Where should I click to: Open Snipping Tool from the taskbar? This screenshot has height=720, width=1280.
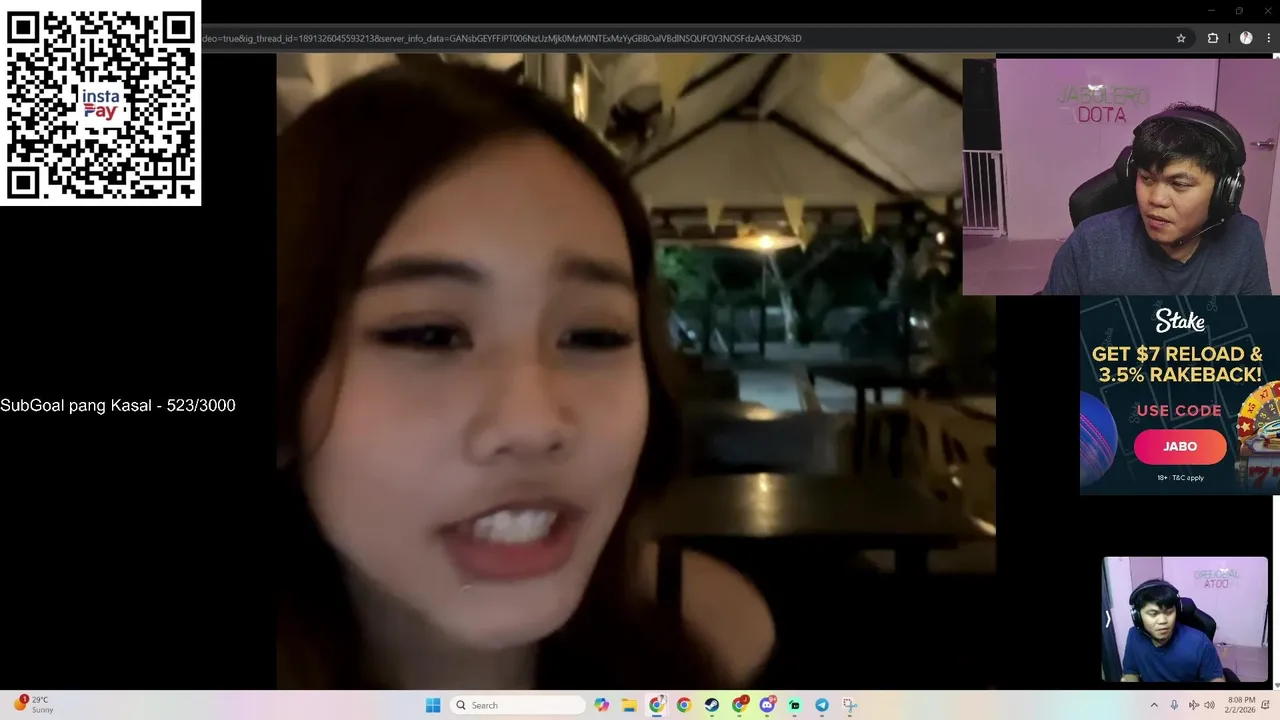849,705
